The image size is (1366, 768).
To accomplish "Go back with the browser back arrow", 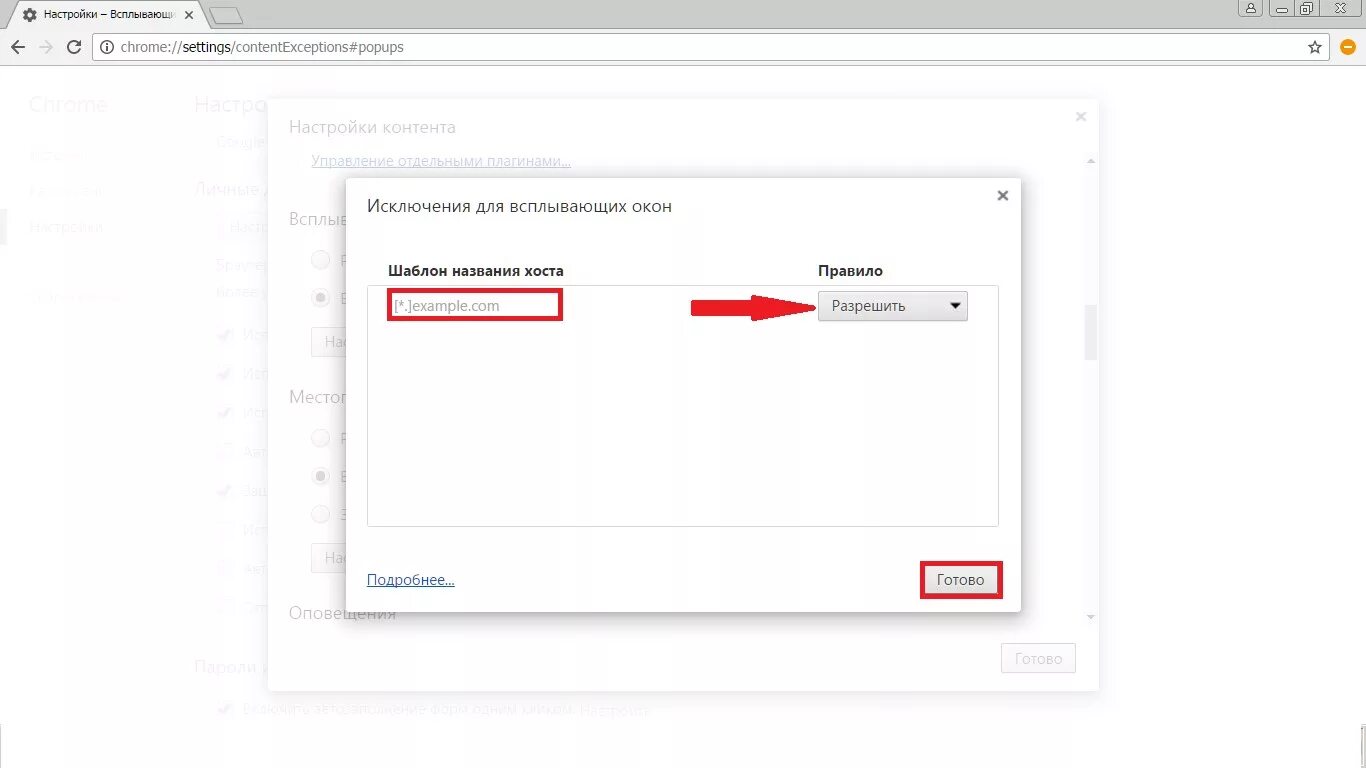I will click(x=18, y=47).
